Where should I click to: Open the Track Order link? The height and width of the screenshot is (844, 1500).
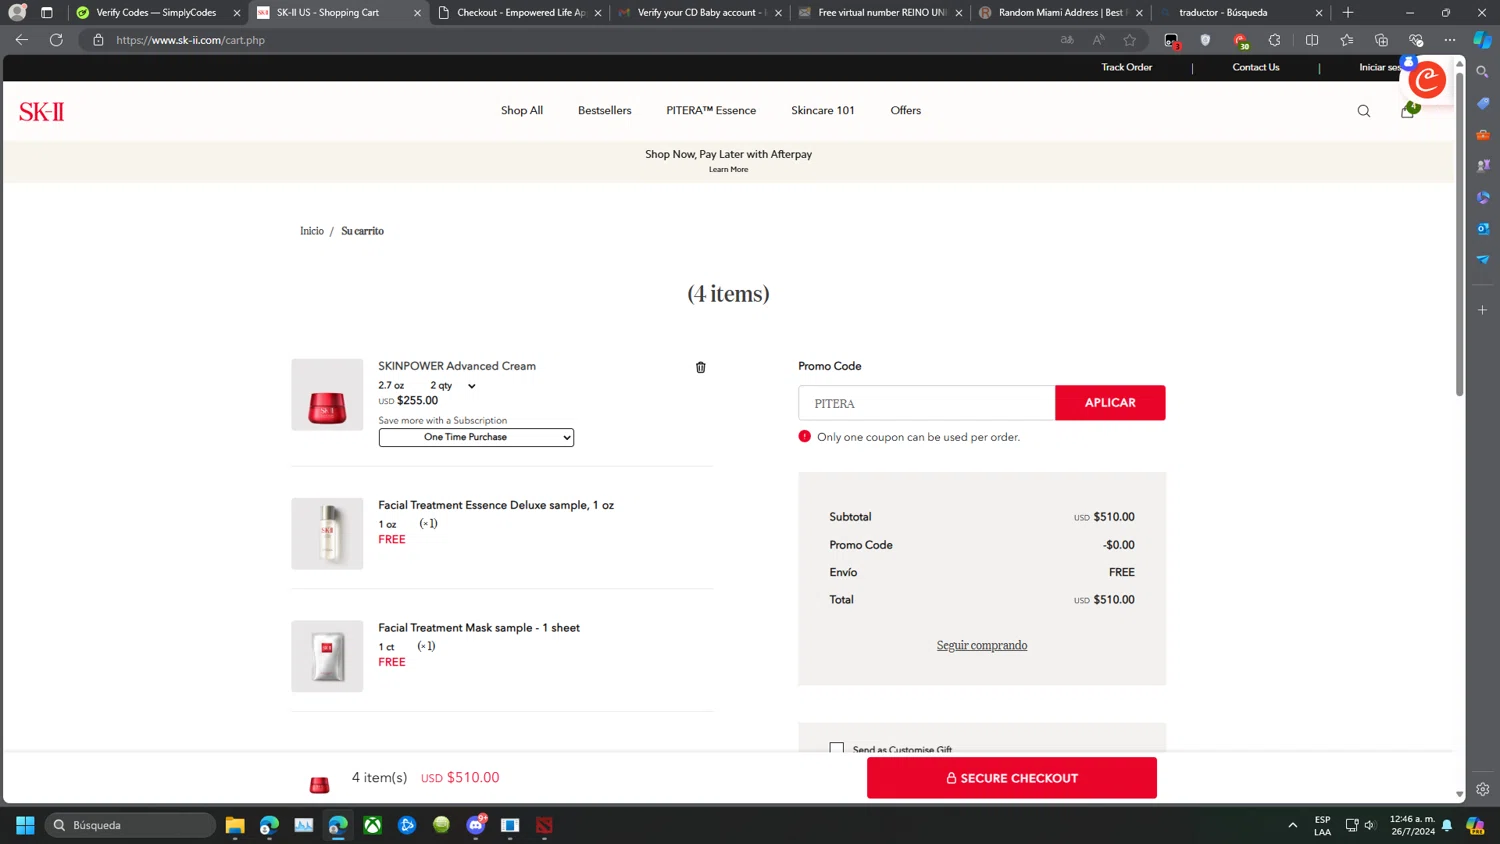pos(1127,67)
